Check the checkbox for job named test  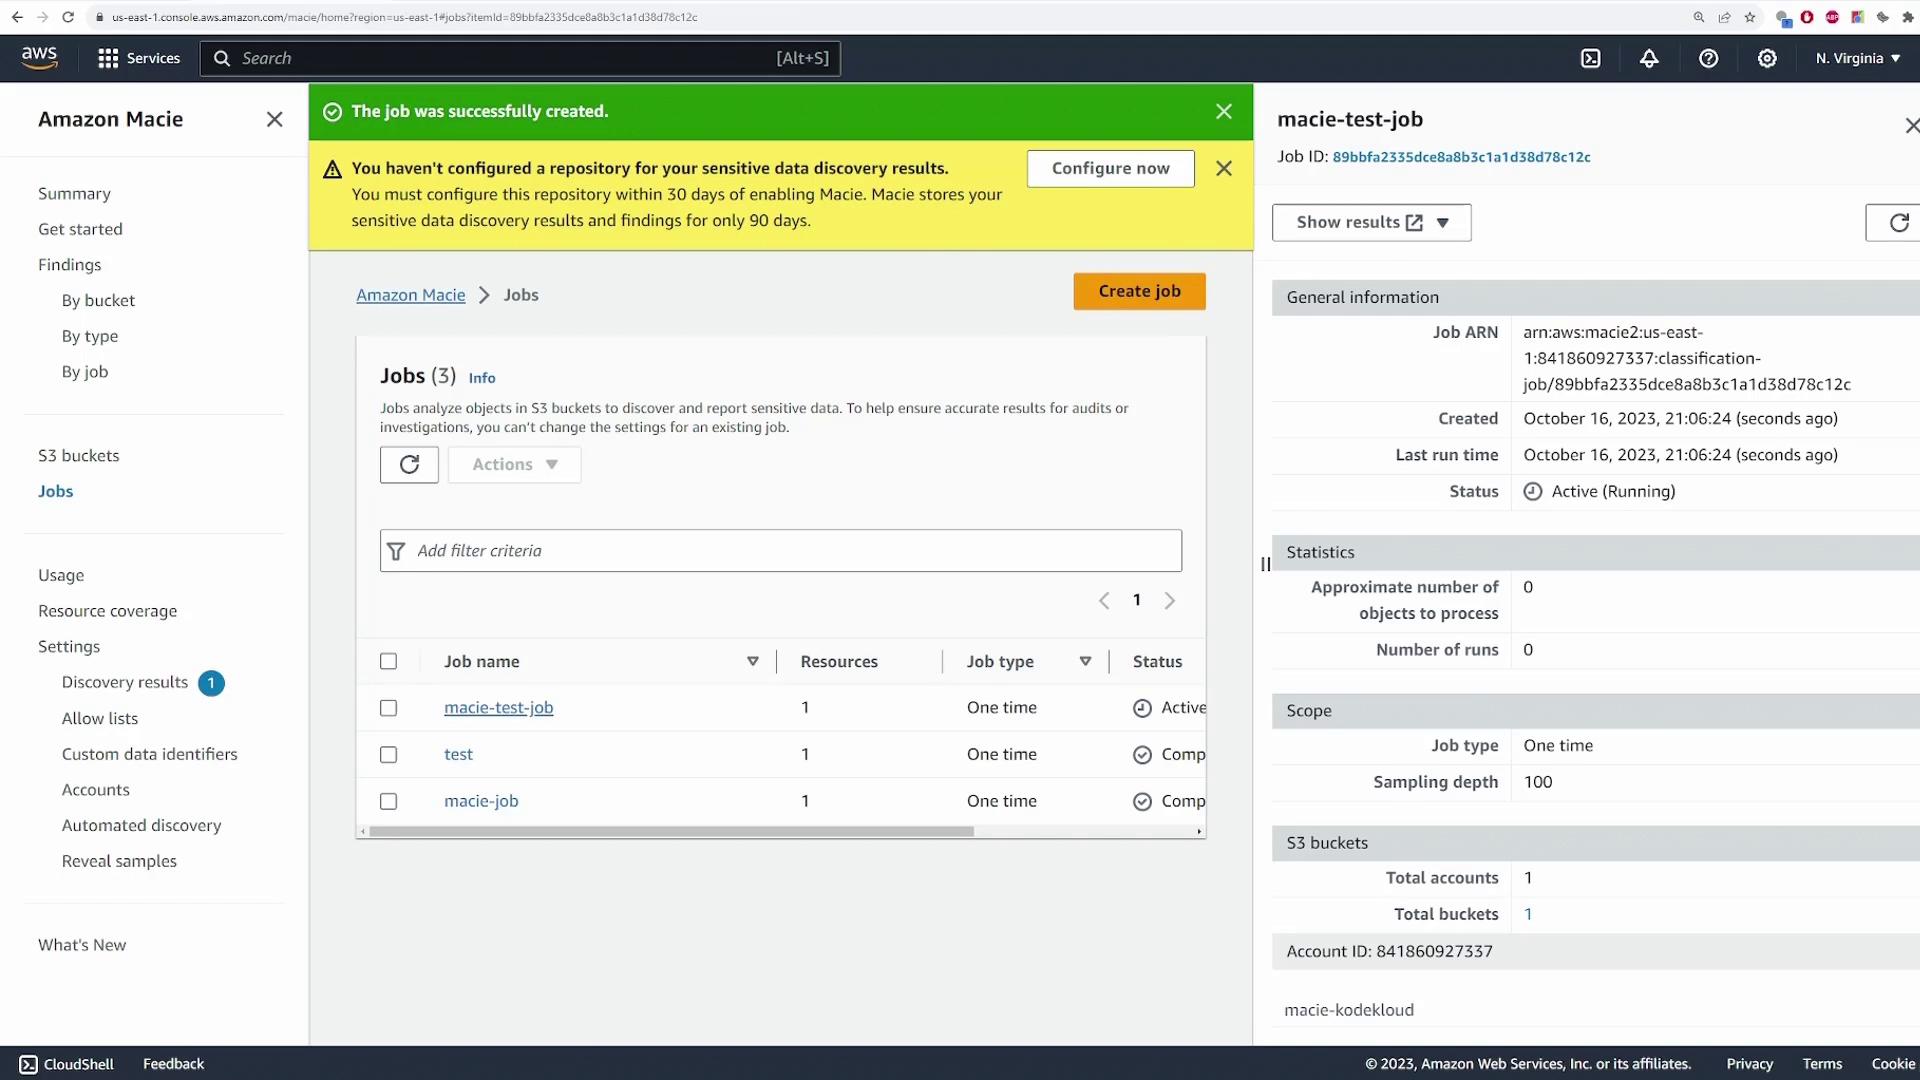(388, 755)
